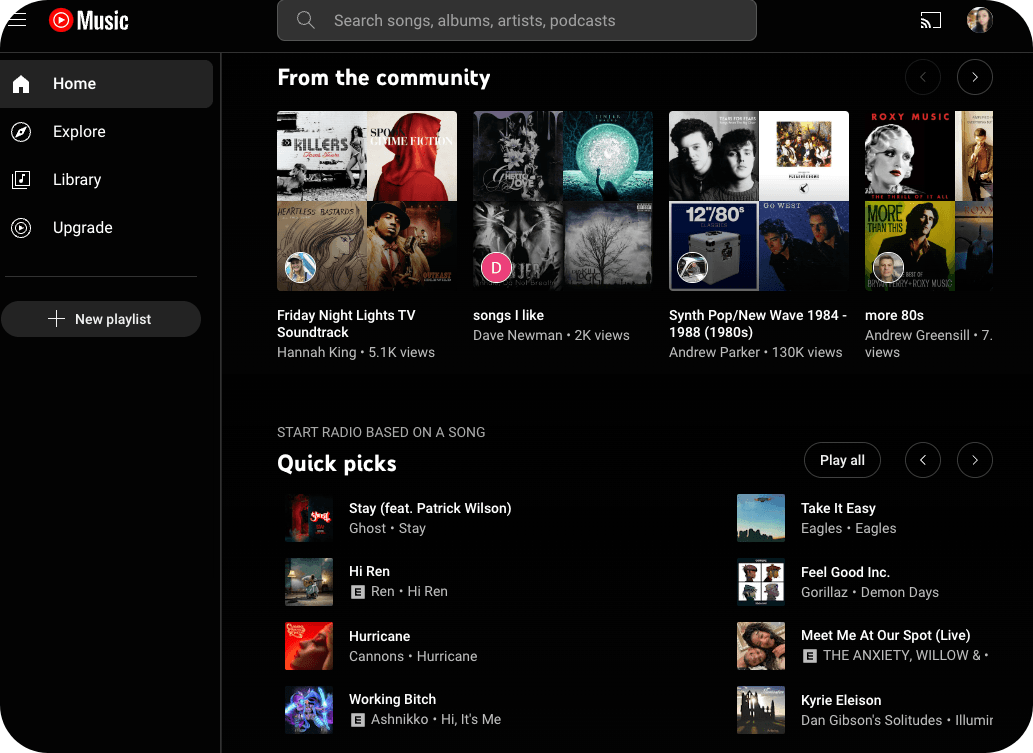The width and height of the screenshot is (1033, 753).
Task: Open the Cannons artist link
Action: click(x=376, y=657)
